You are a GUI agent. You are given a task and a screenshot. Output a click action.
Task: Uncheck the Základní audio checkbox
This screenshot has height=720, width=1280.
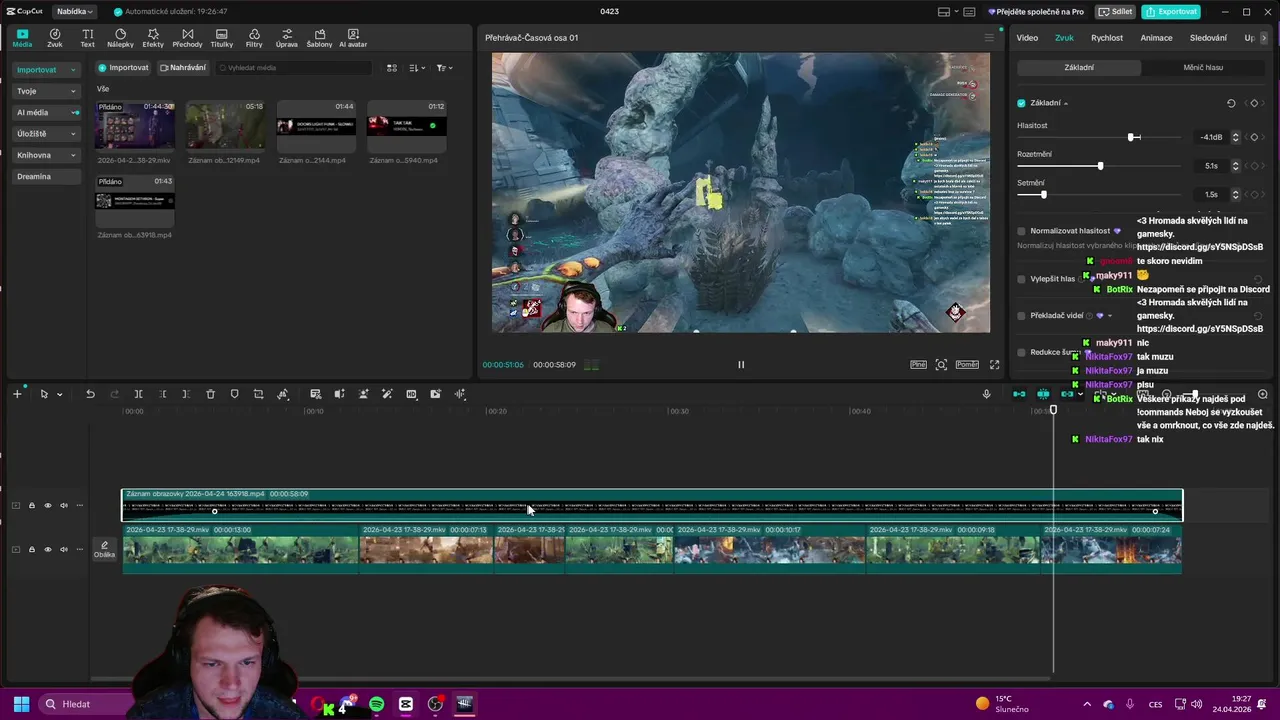point(1021,103)
